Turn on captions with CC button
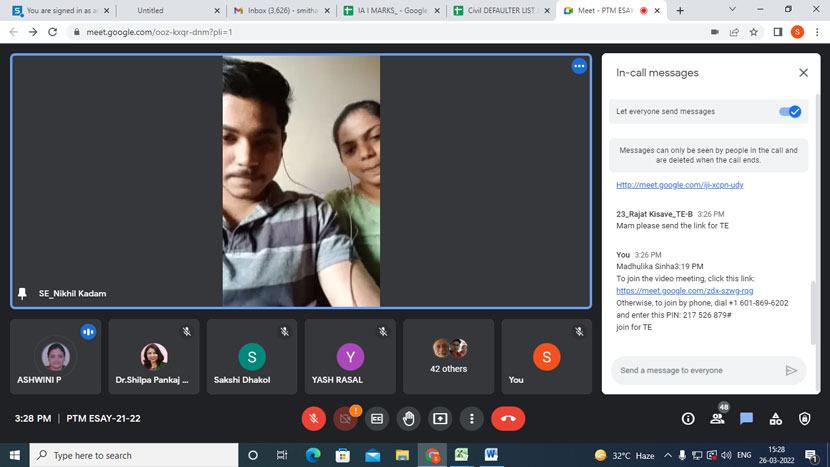830x467 pixels. point(377,419)
